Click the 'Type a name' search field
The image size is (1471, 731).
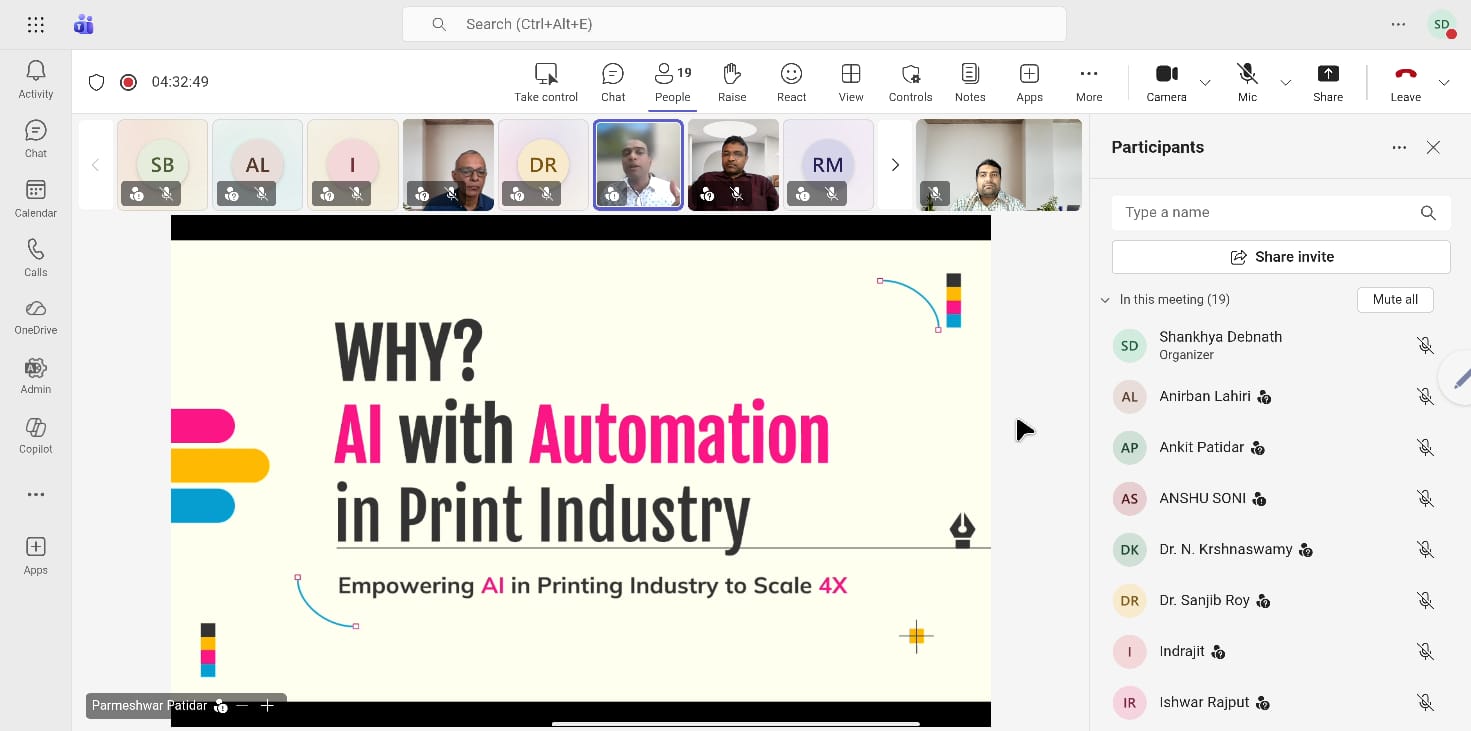click(1265, 213)
